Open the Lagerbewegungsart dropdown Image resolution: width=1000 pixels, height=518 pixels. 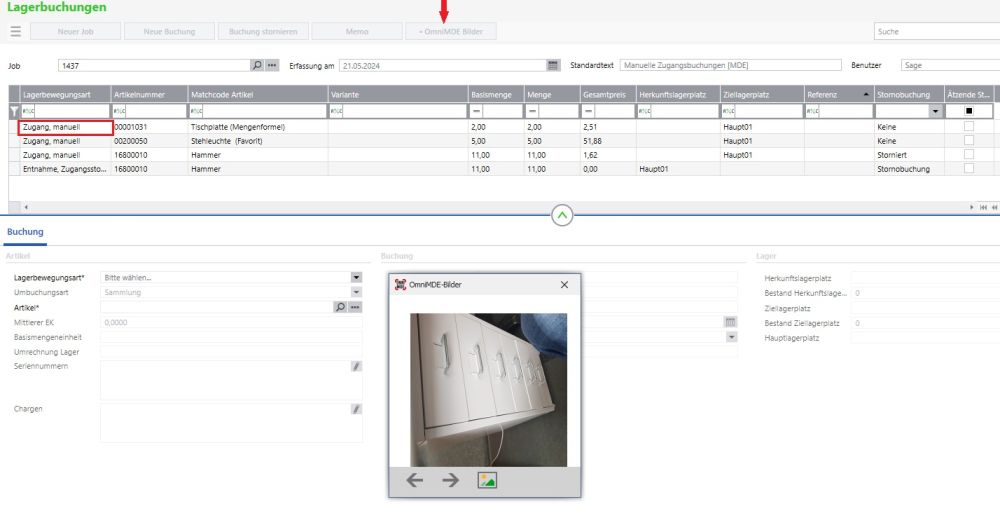[x=356, y=277]
